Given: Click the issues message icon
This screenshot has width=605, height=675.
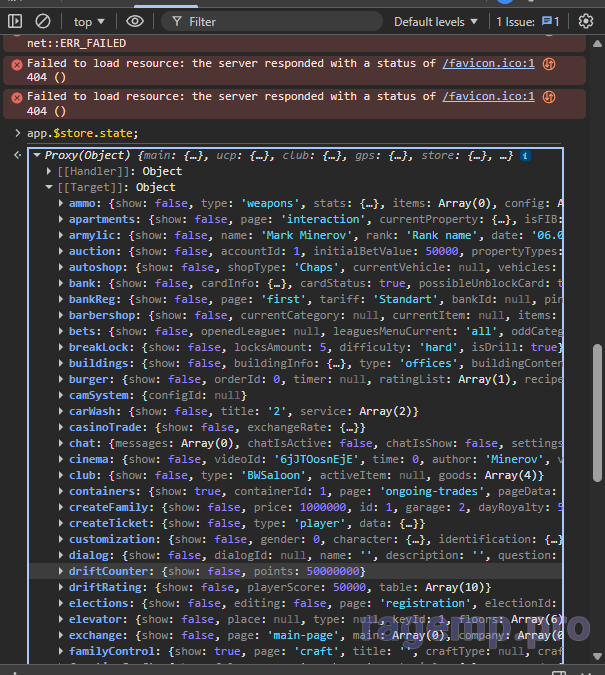Looking at the screenshot, I should pos(550,21).
